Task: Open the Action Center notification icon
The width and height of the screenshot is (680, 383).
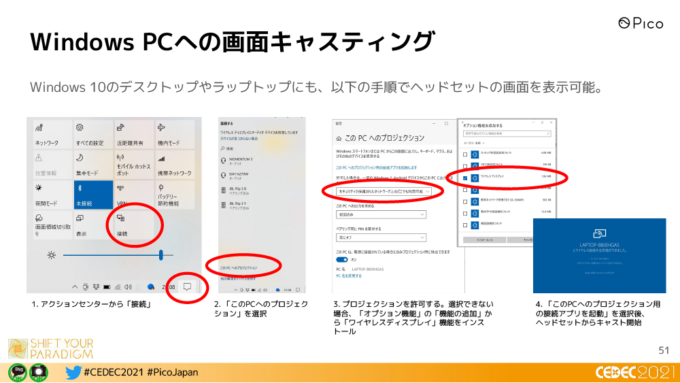Action: [x=187, y=287]
